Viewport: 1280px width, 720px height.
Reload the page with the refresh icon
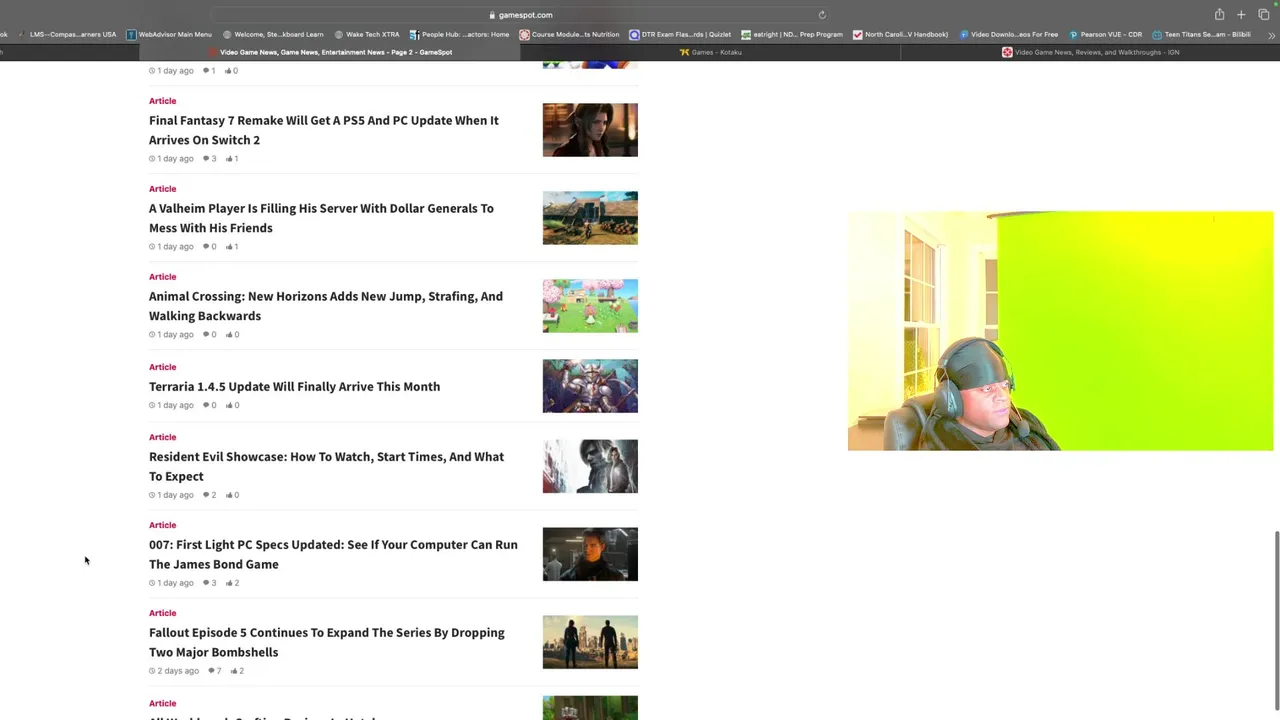pos(822,15)
